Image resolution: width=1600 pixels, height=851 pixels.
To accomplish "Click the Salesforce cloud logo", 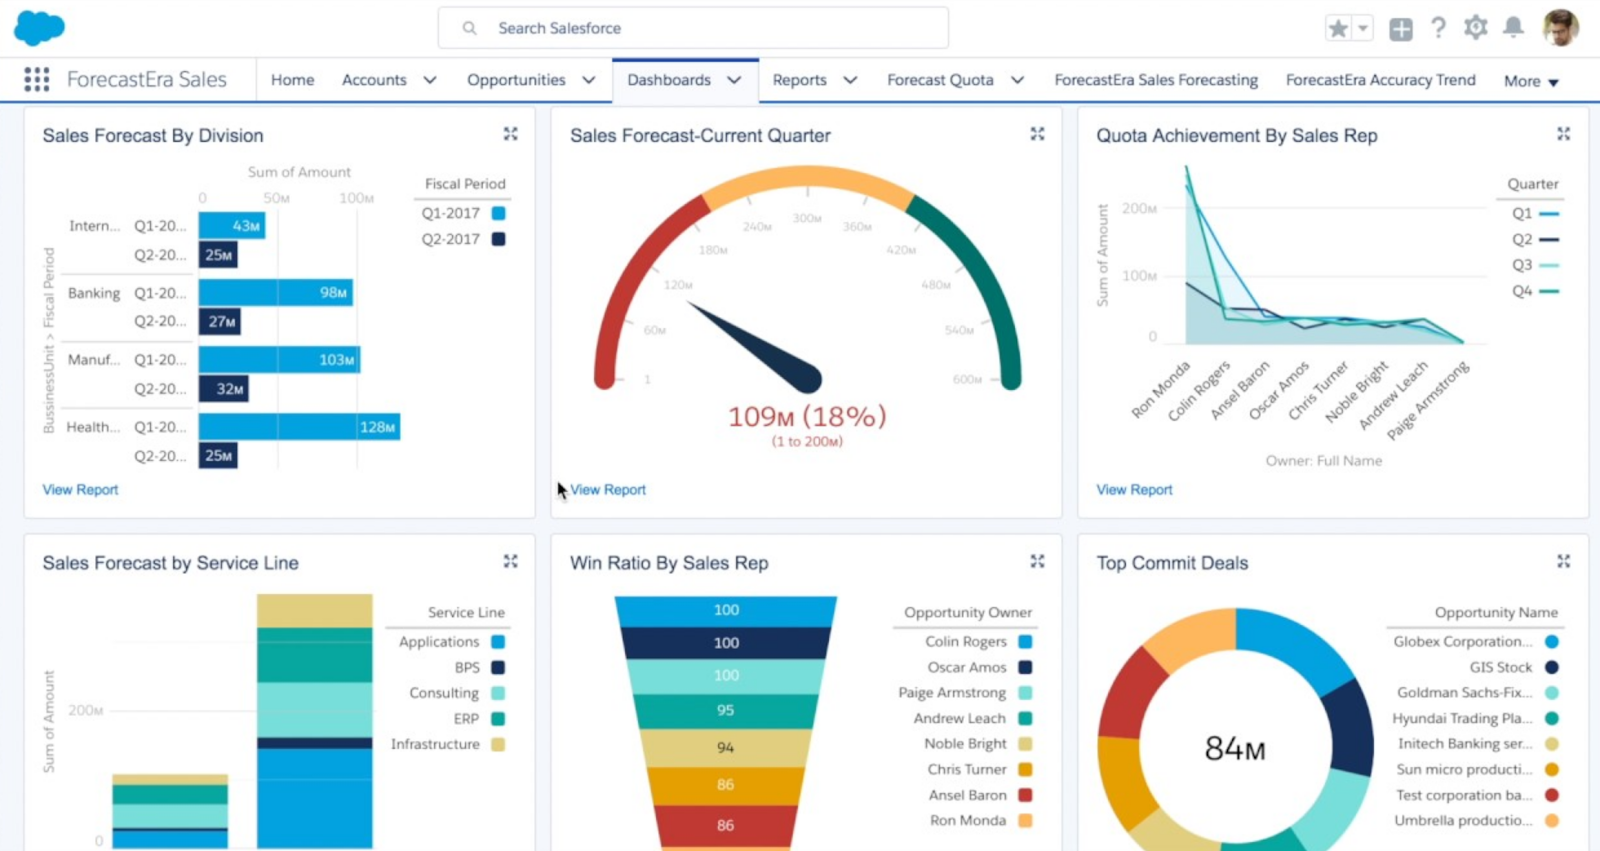I will coord(39,28).
